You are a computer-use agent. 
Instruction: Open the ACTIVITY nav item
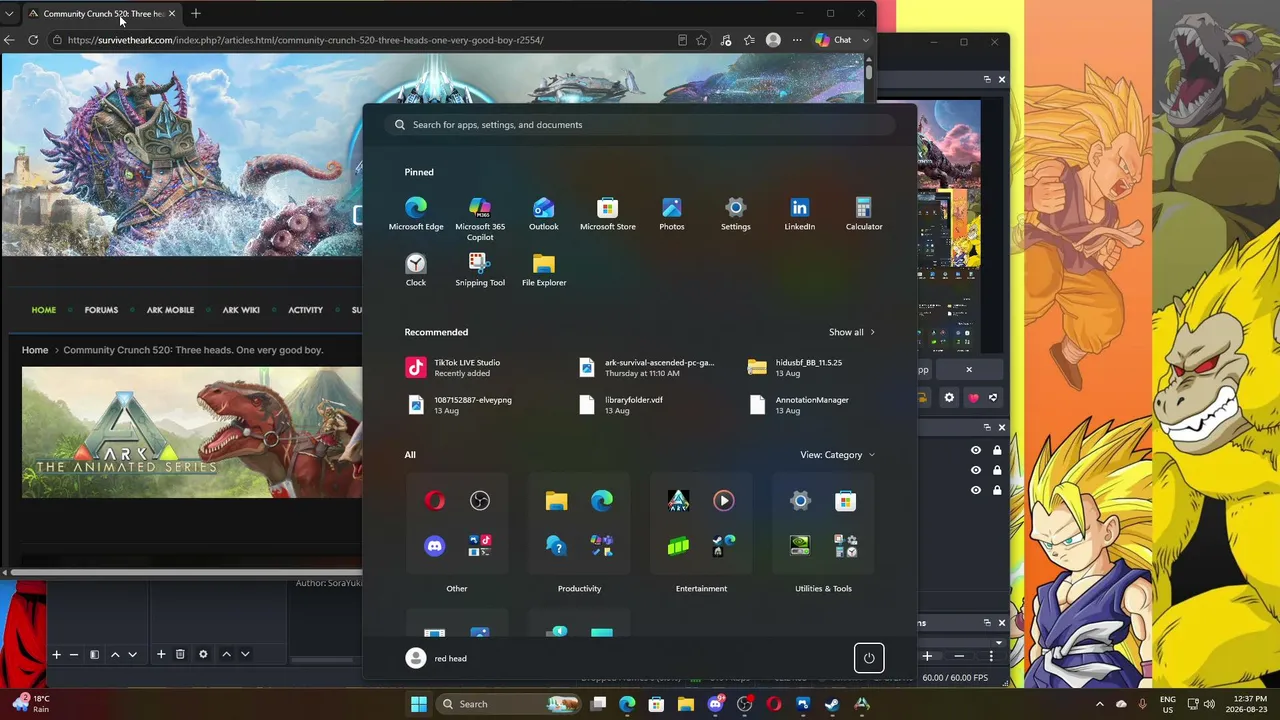(x=306, y=310)
